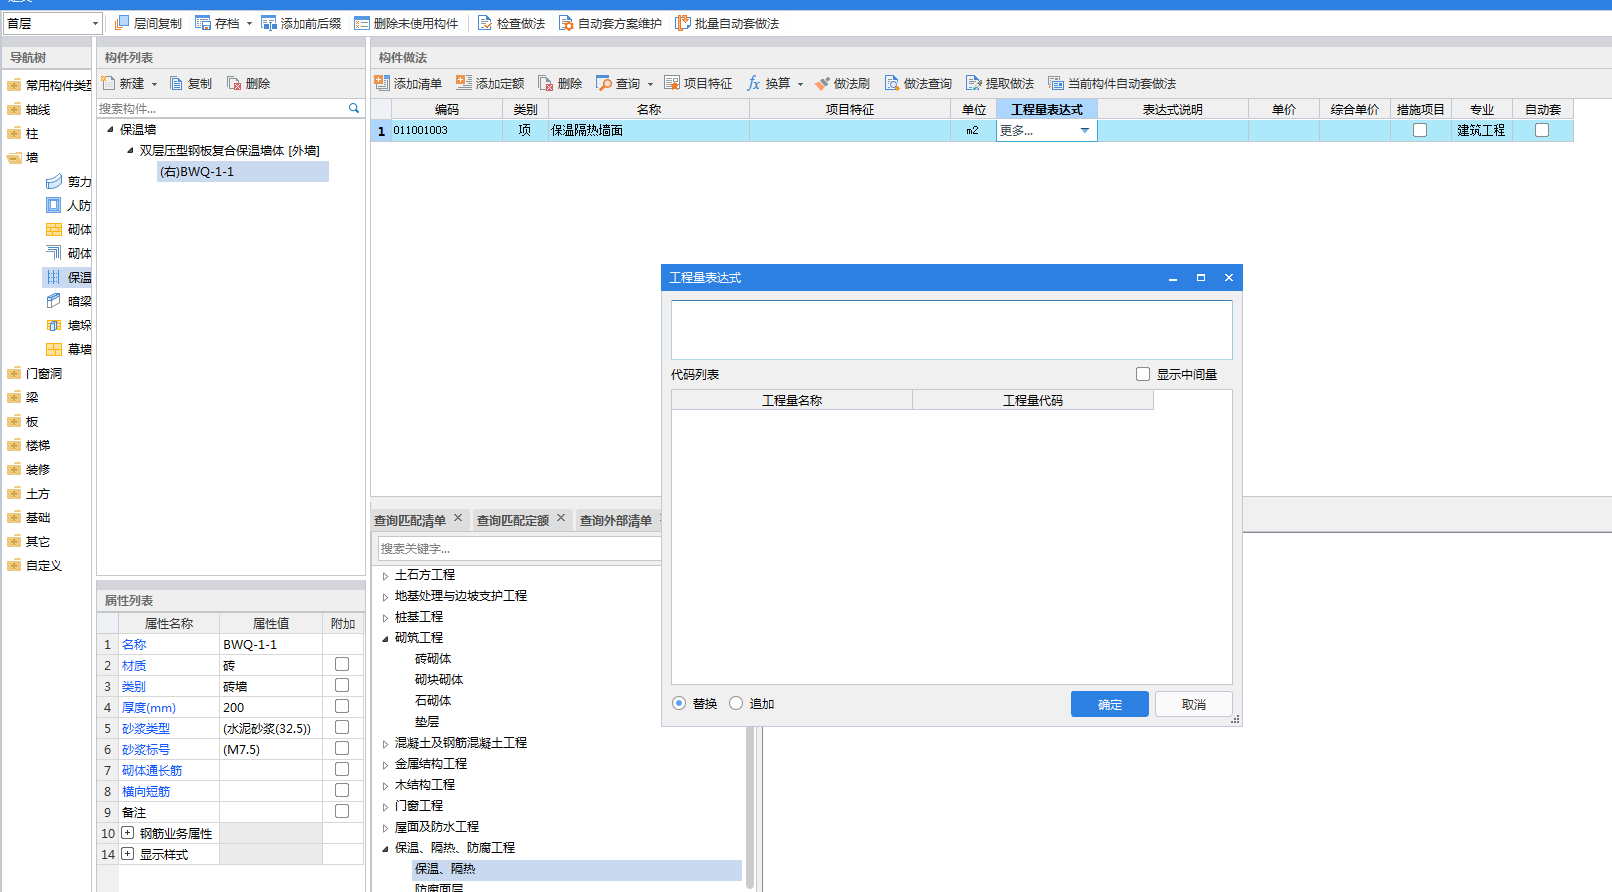This screenshot has height=892, width=1612.
Task: Select 替换 radio button
Action: click(x=679, y=703)
